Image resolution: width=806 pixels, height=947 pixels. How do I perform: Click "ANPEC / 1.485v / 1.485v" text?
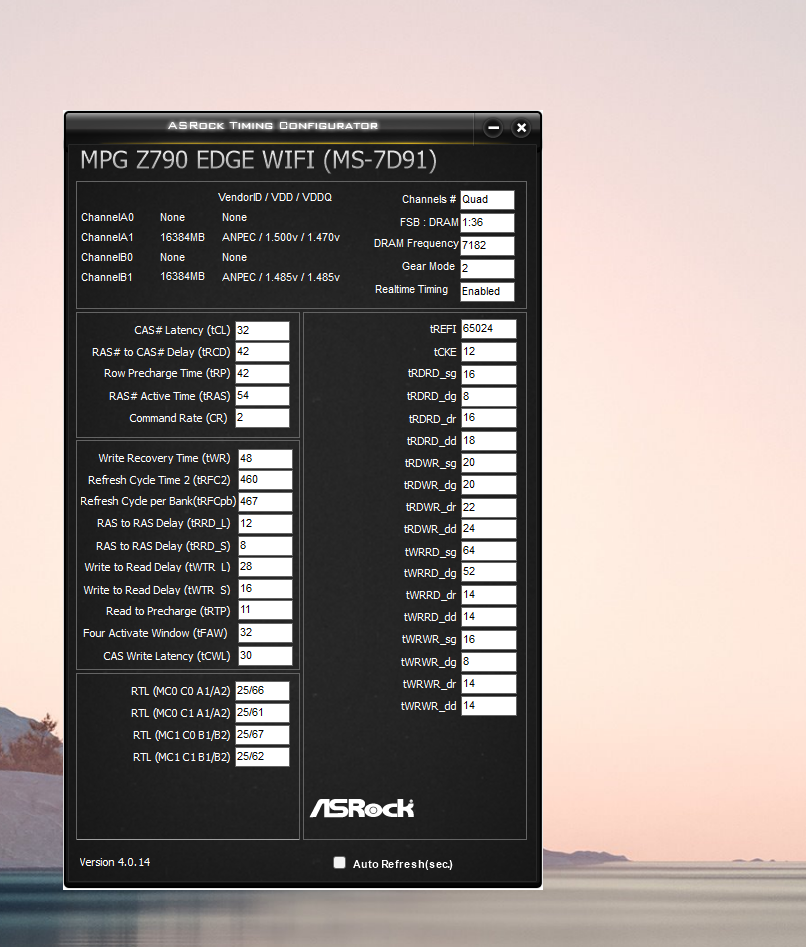pyautogui.click(x=281, y=277)
